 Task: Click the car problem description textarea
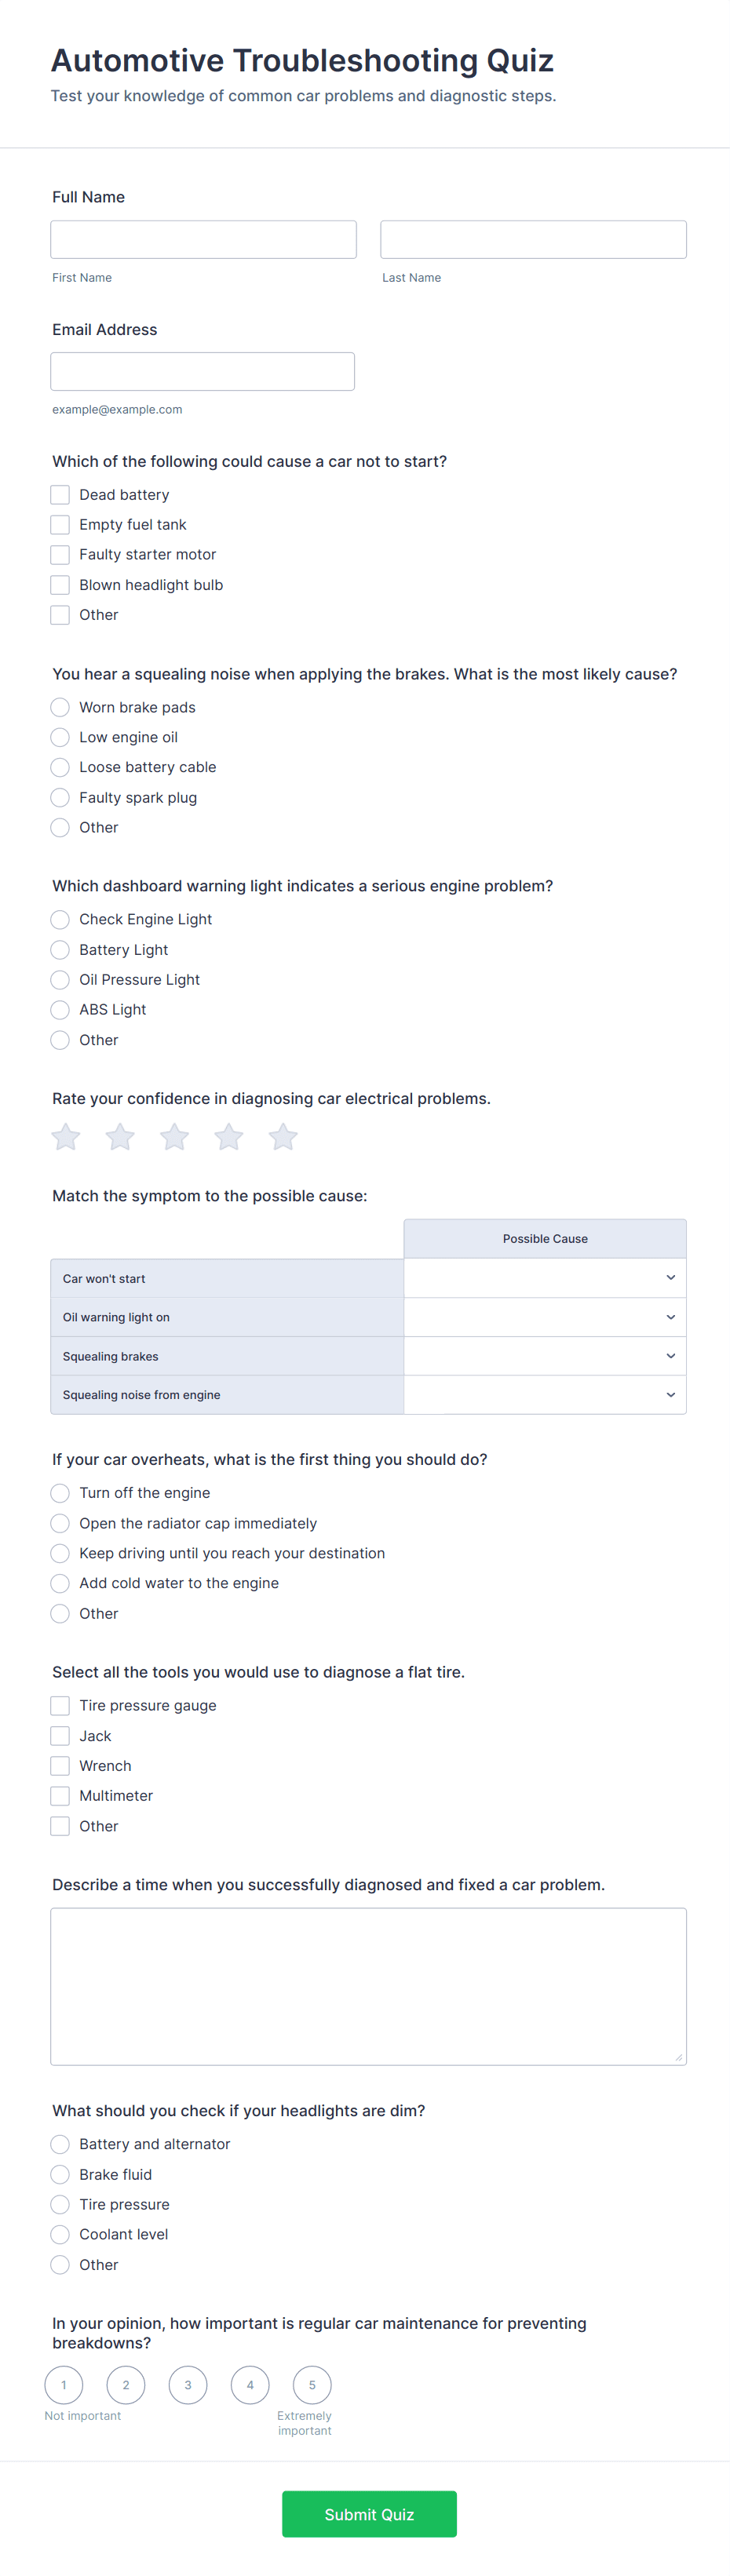pyautogui.click(x=368, y=1986)
